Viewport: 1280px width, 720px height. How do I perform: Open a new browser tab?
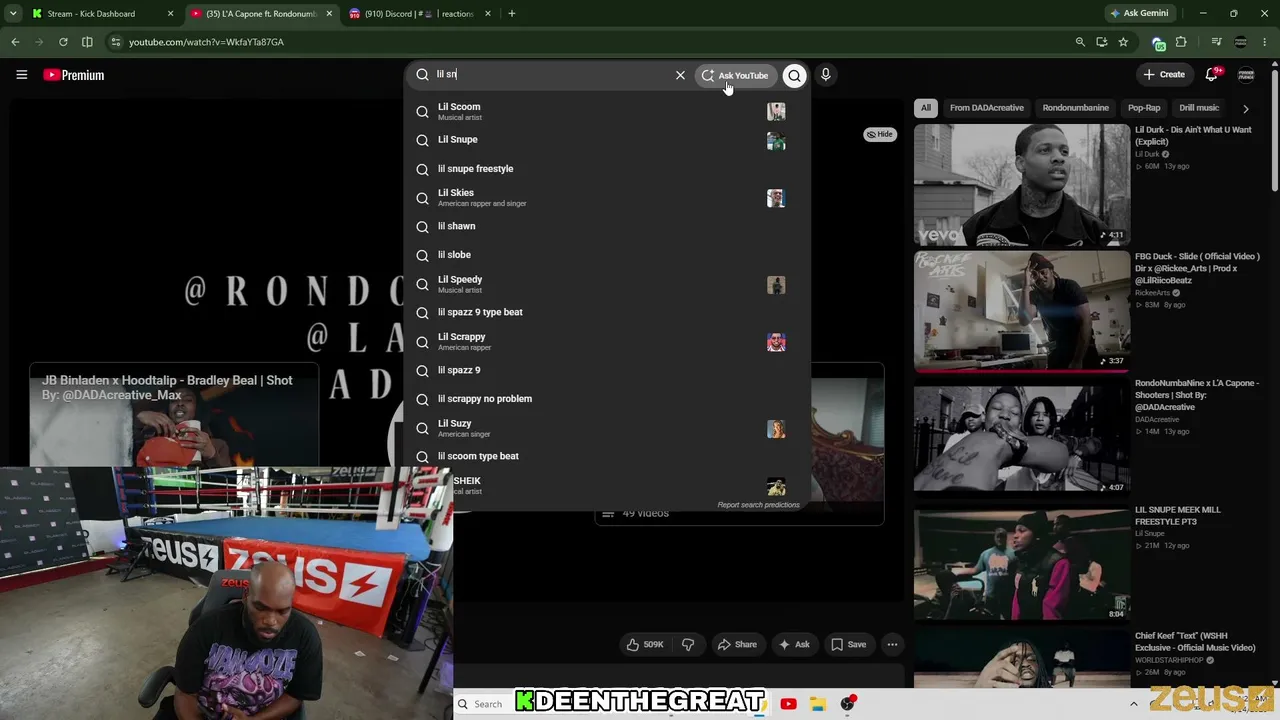click(x=511, y=14)
